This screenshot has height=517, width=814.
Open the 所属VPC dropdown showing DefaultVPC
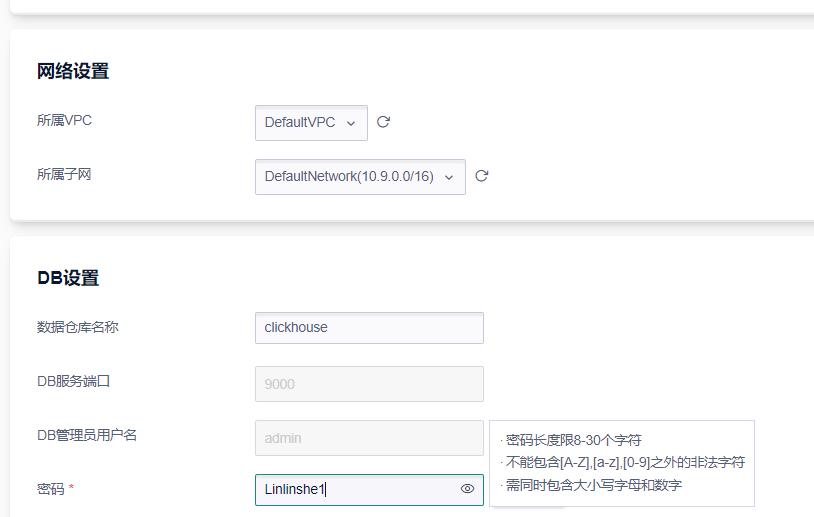click(300, 123)
